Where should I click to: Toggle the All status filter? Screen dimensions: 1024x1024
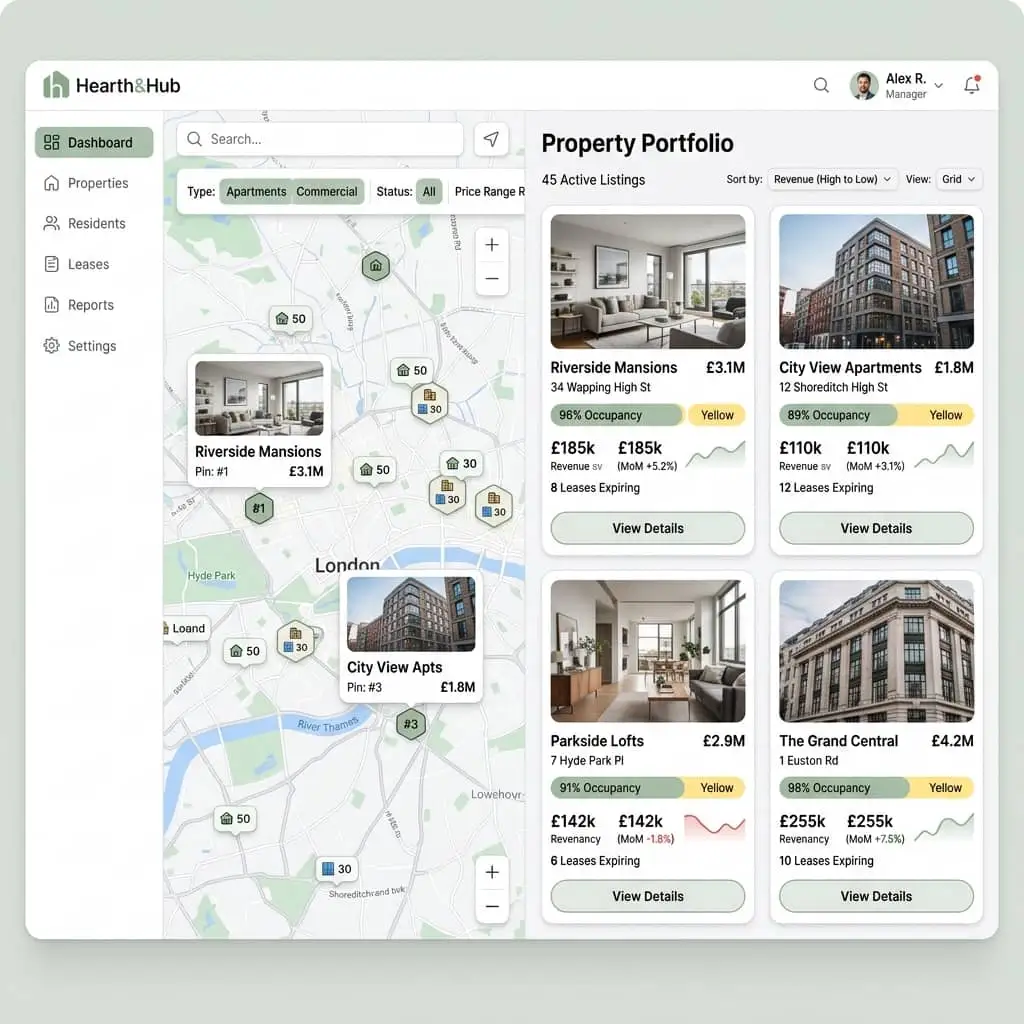coord(429,191)
